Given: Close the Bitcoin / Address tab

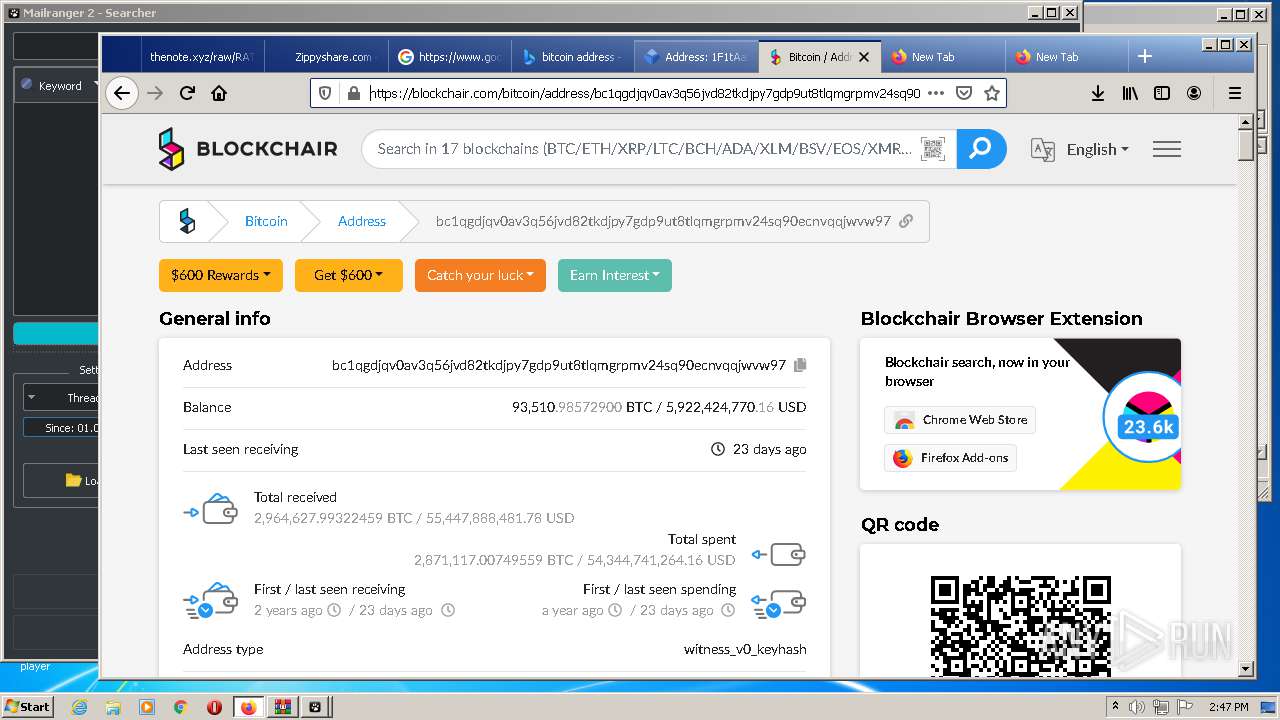Looking at the screenshot, I should tap(865, 57).
